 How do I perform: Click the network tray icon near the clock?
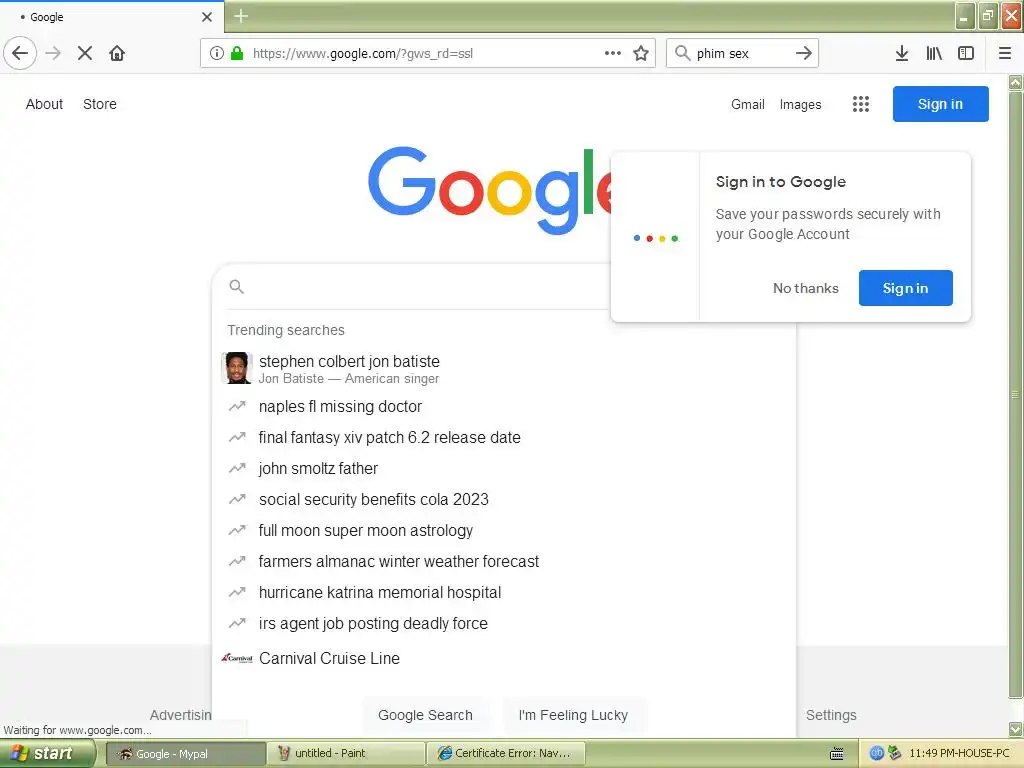[x=894, y=753]
